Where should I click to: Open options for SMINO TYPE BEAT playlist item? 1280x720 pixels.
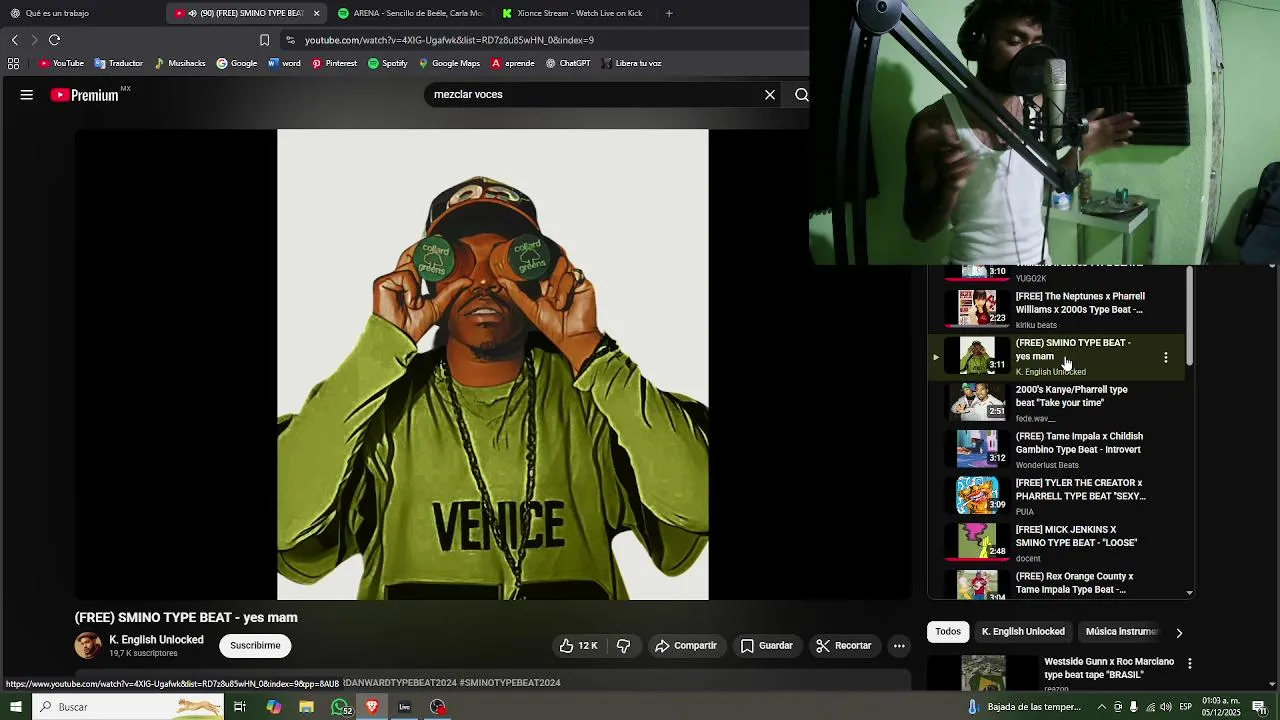(1166, 357)
